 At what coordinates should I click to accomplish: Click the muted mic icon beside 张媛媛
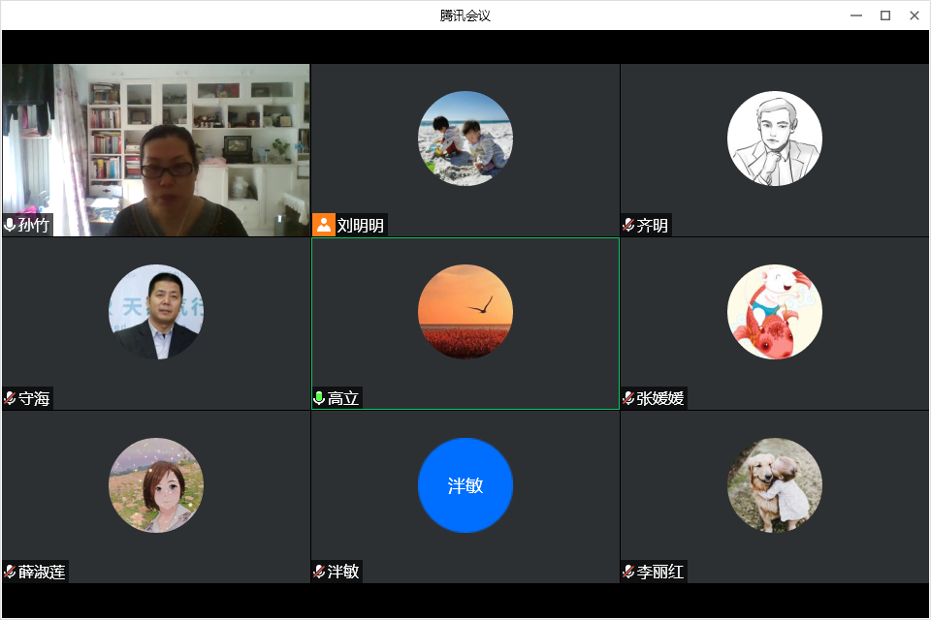[628, 398]
